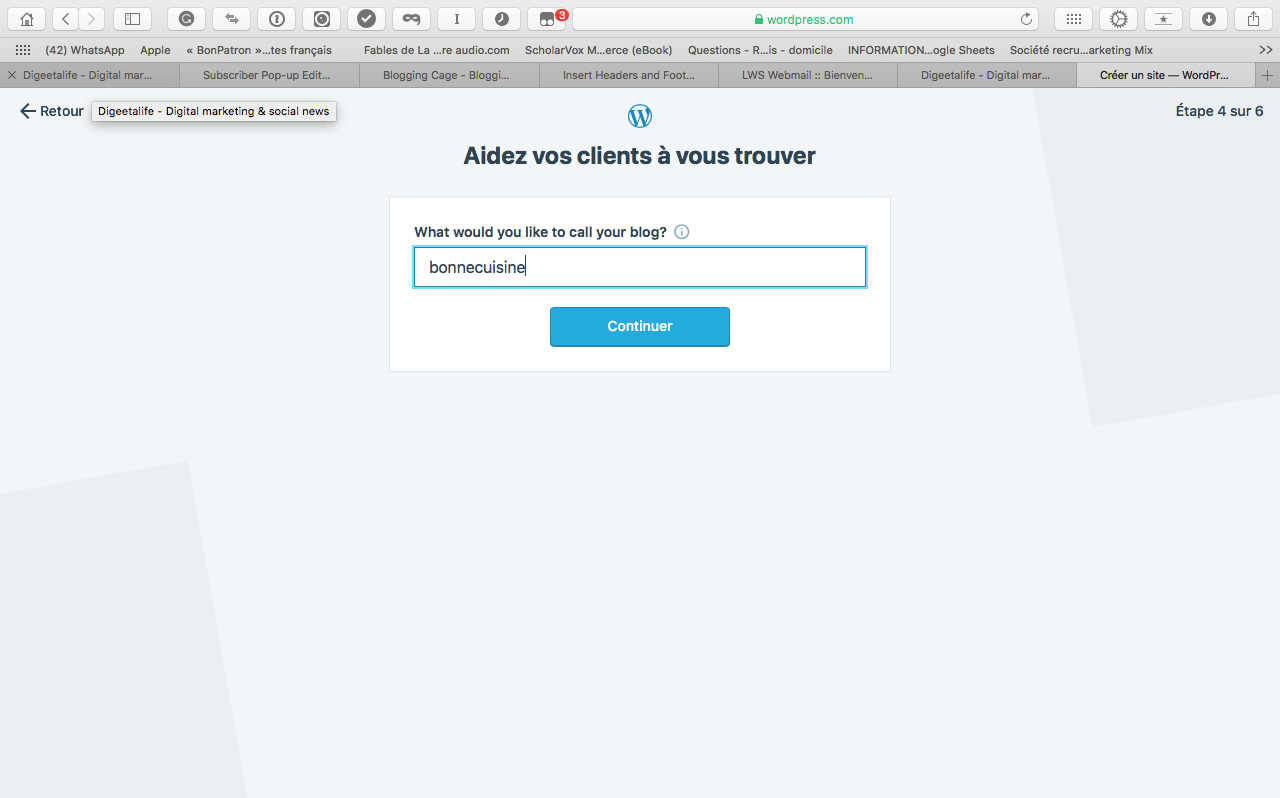
Task: Open the 1Password extension icon
Action: click(x=276, y=19)
